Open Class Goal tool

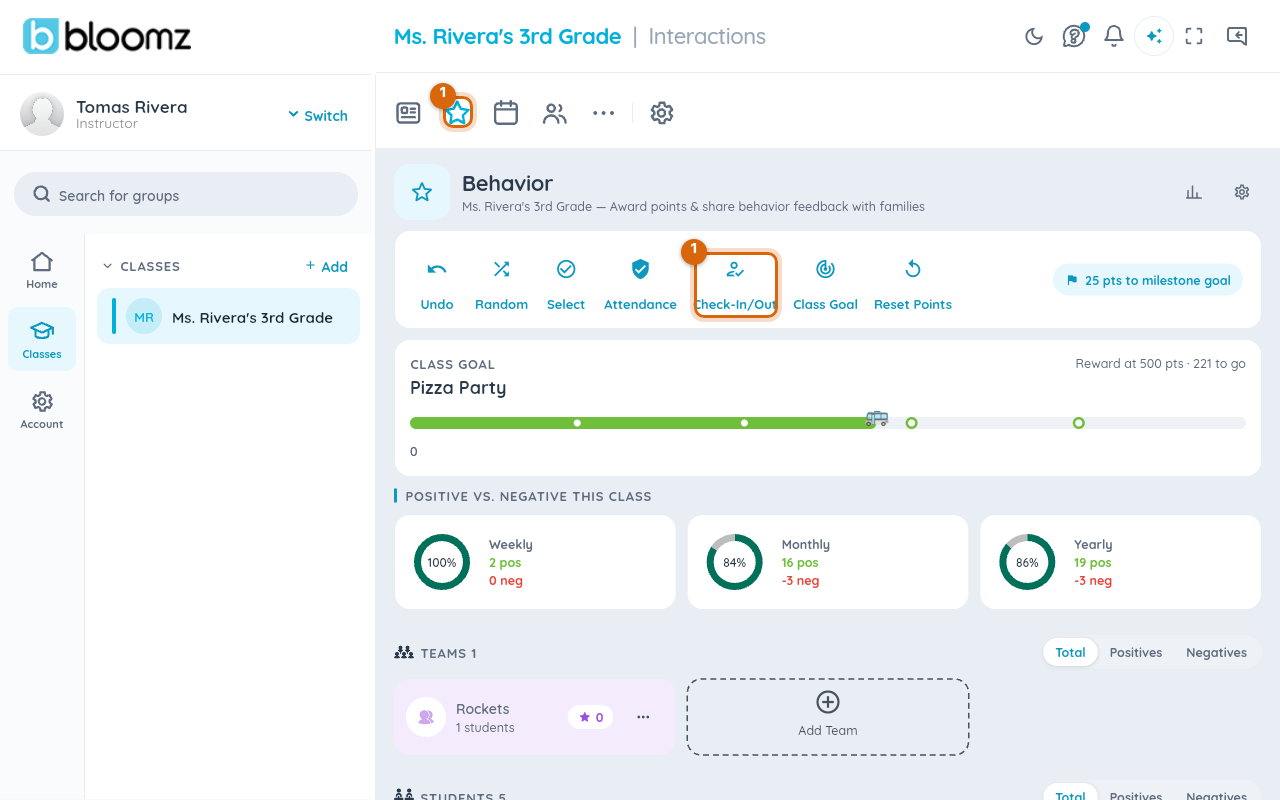[x=825, y=285]
